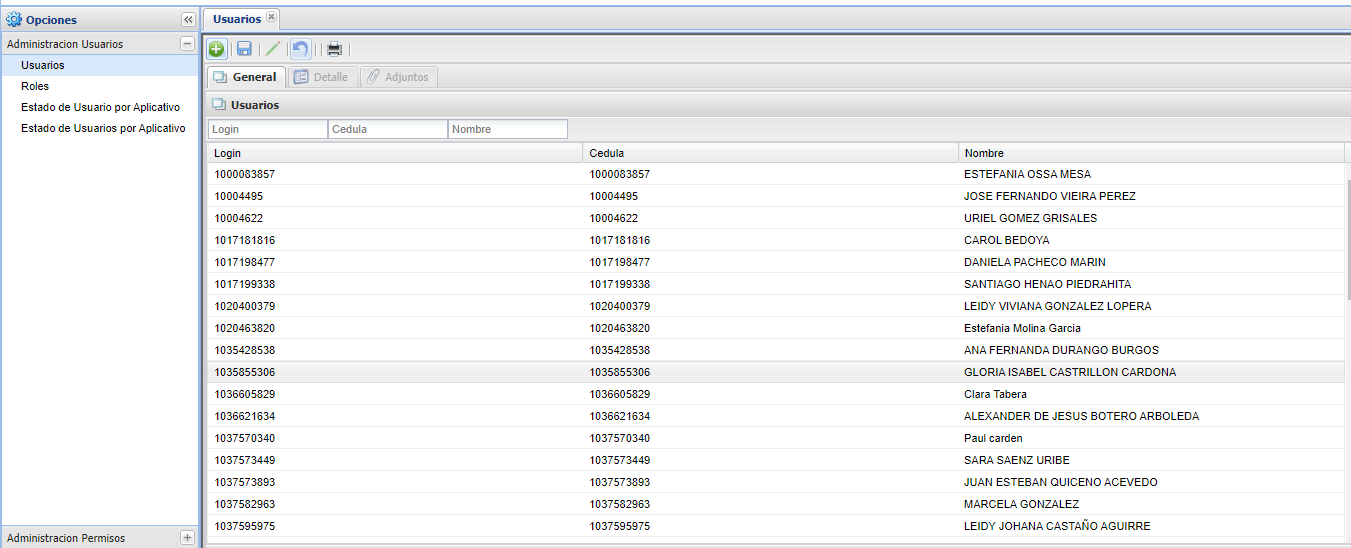Click the print icon in toolbar

point(335,49)
